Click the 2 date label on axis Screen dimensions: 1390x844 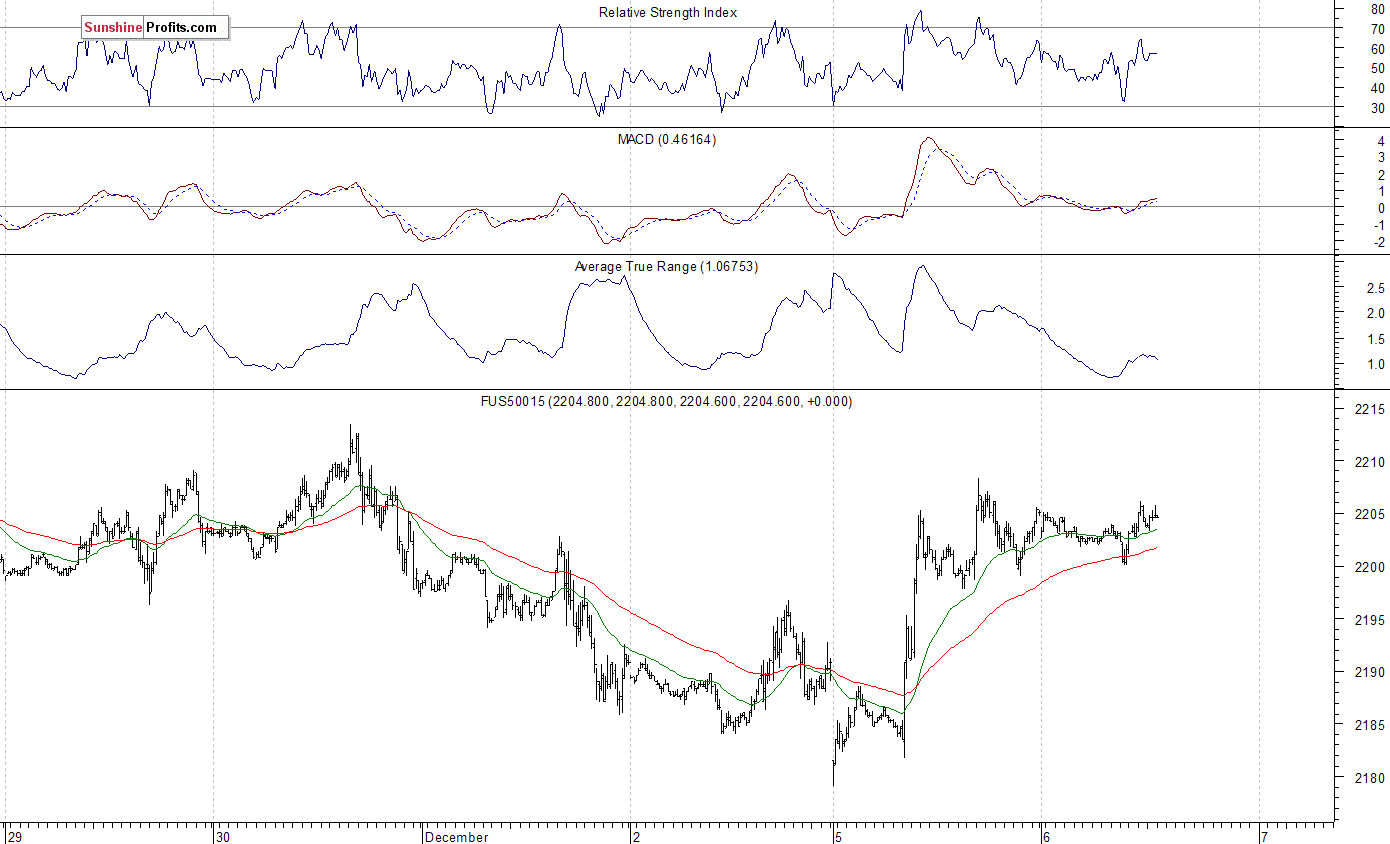636,836
